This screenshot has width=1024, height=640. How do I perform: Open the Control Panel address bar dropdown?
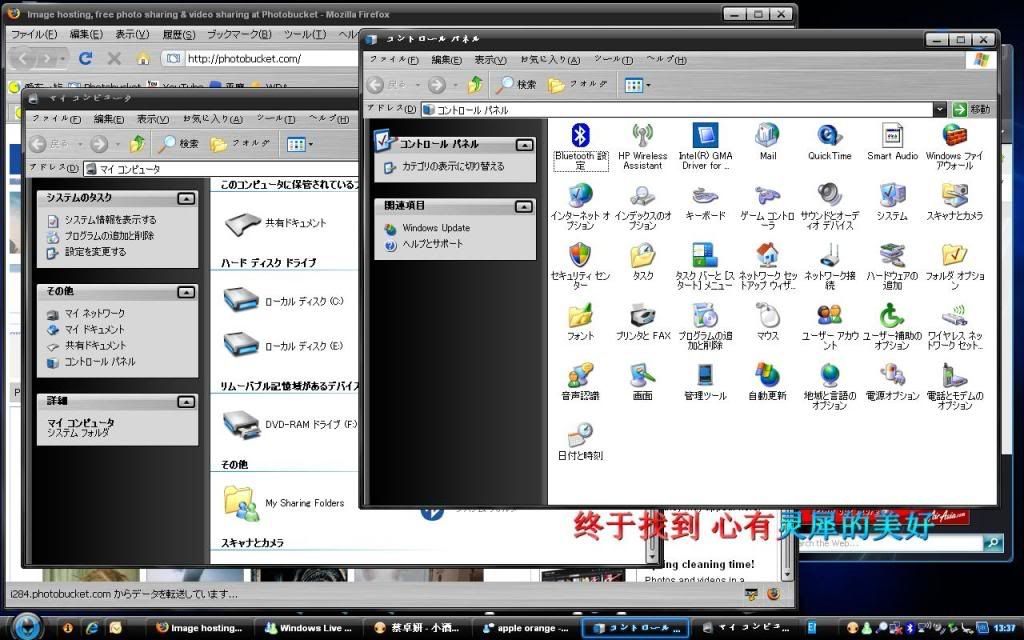click(939, 110)
